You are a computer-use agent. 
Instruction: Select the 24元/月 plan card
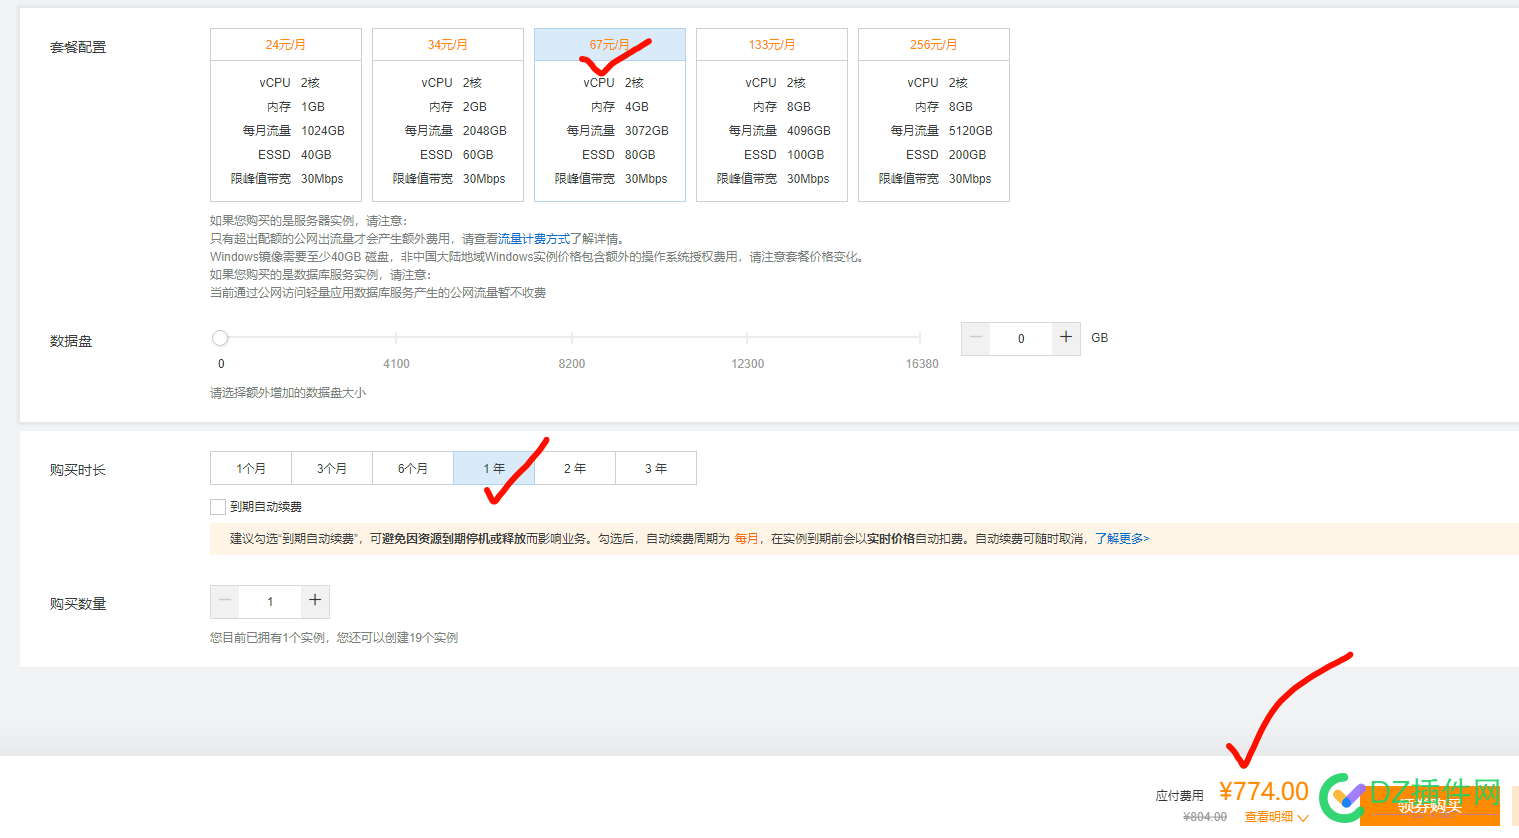pos(286,115)
